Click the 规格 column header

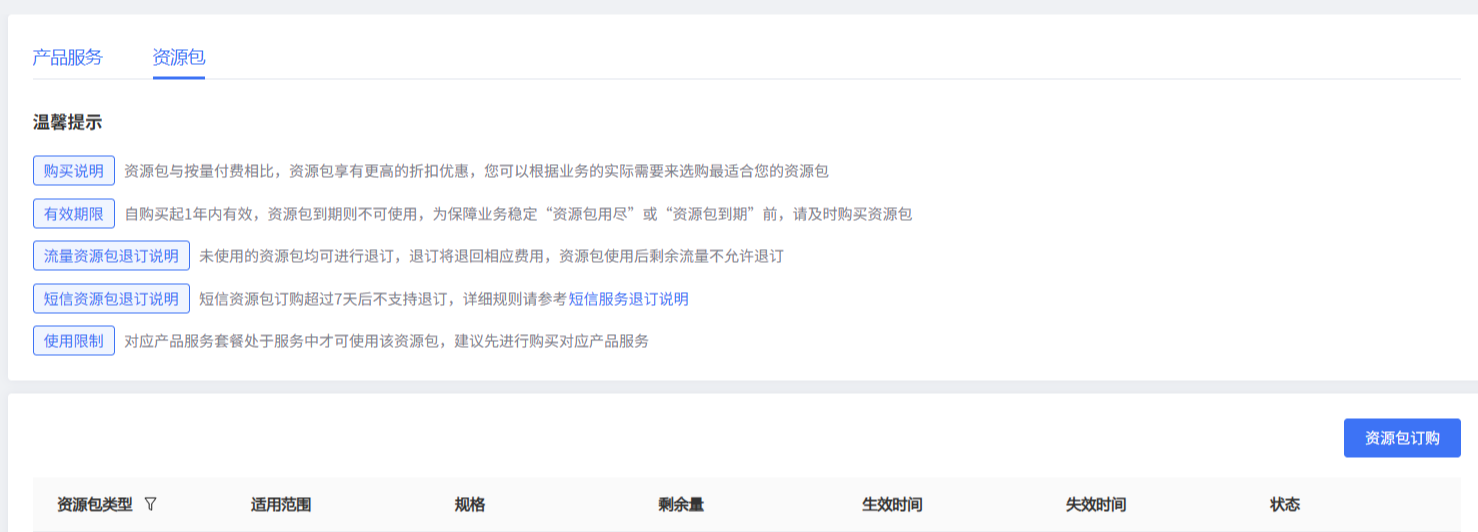470,504
